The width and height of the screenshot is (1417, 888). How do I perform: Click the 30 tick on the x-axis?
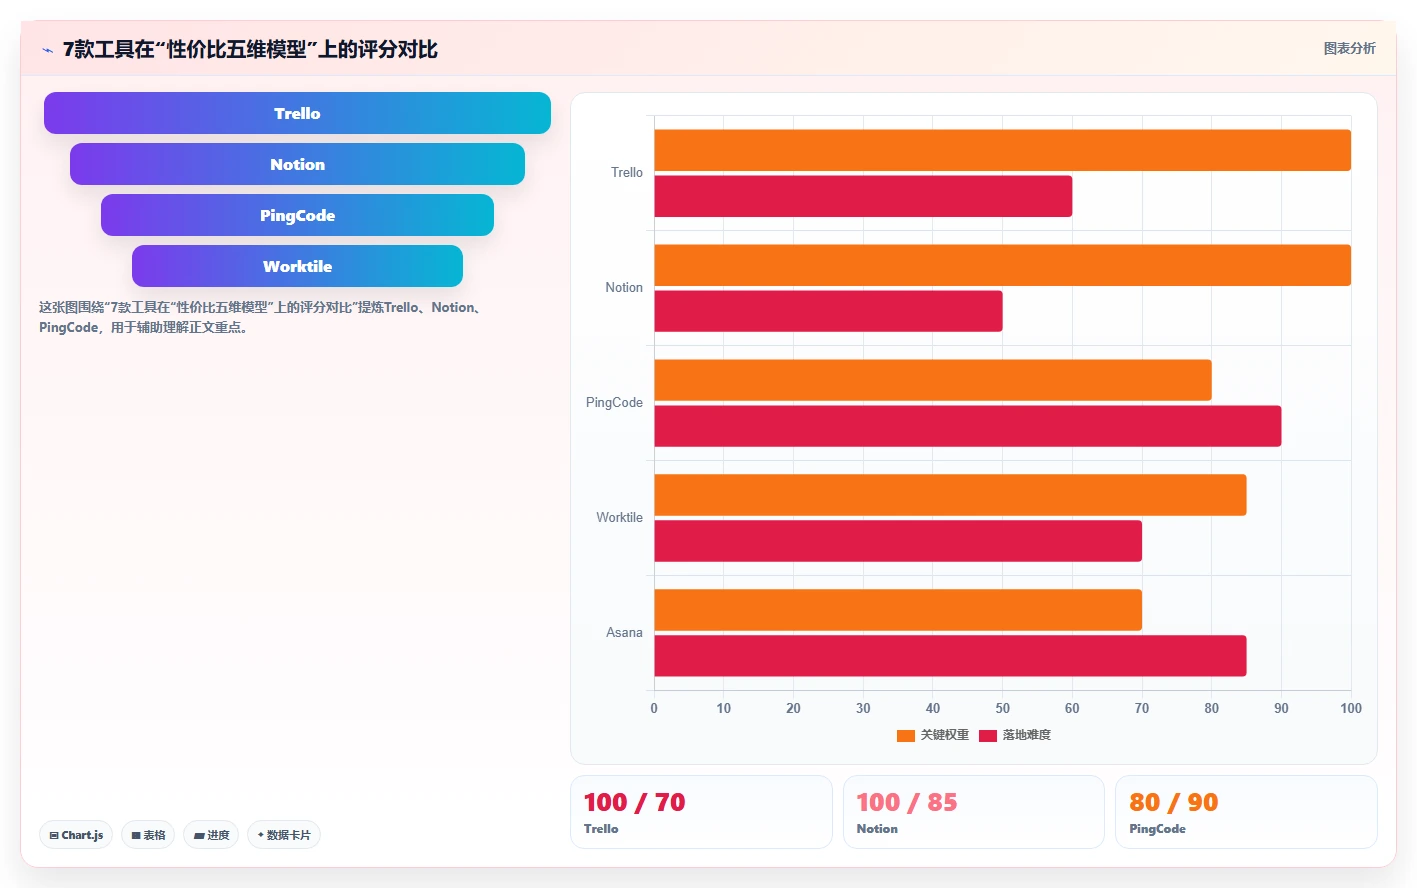[x=863, y=708]
